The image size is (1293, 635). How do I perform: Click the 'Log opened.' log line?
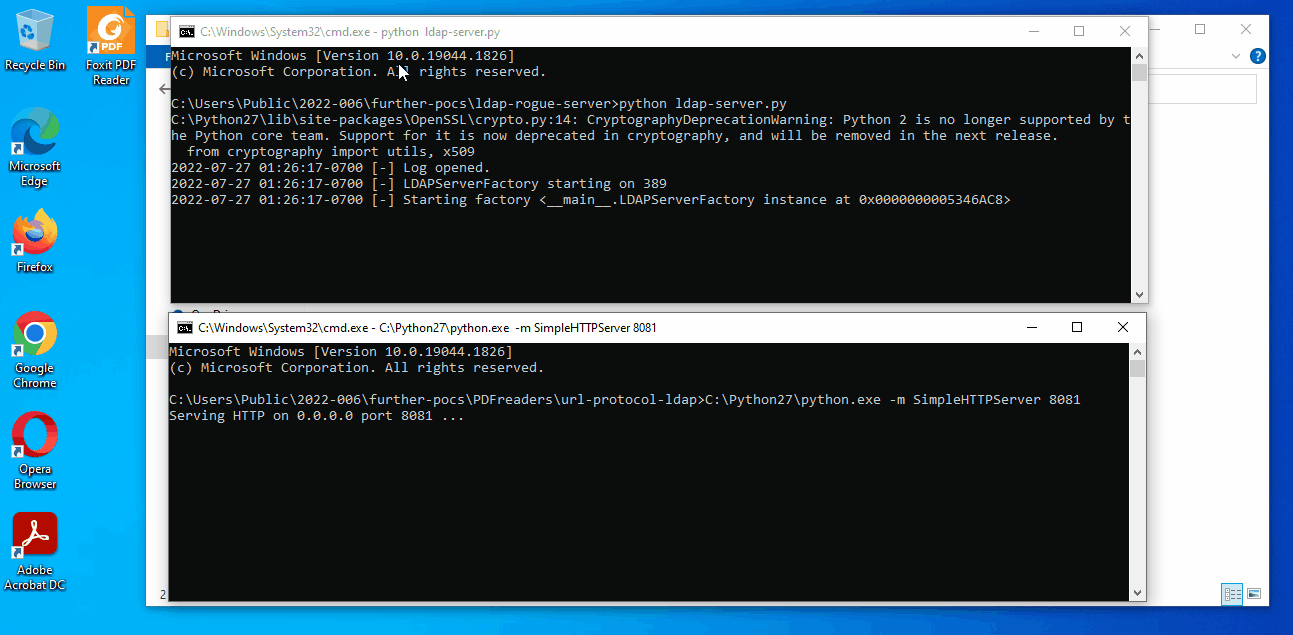tap(331, 168)
